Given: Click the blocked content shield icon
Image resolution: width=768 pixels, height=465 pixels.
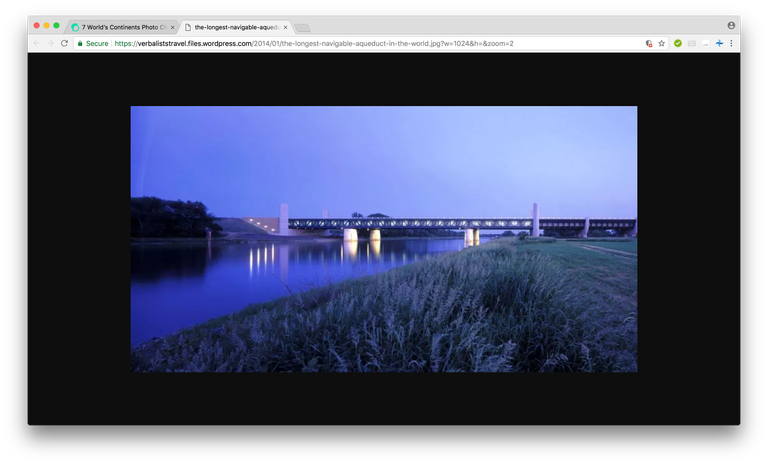Looking at the screenshot, I should 648,43.
